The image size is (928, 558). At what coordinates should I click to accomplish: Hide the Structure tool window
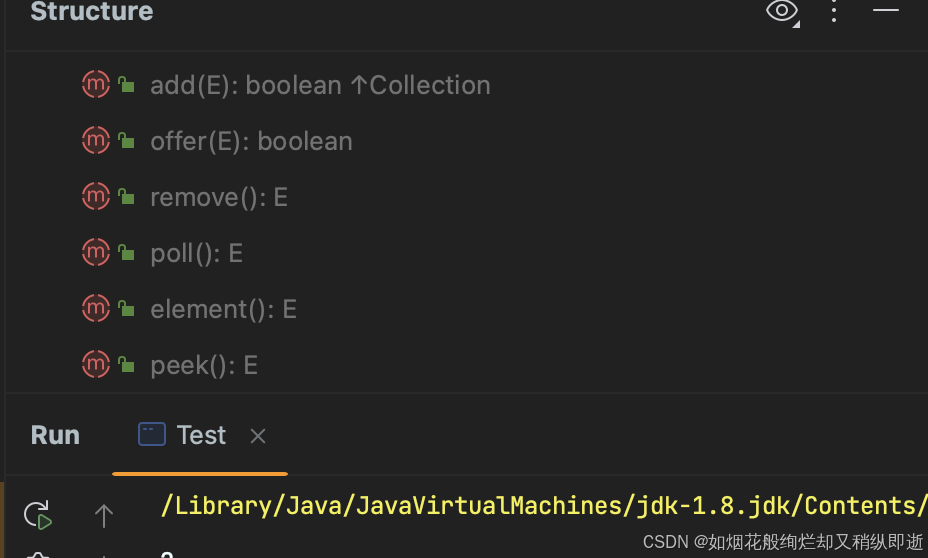[885, 10]
